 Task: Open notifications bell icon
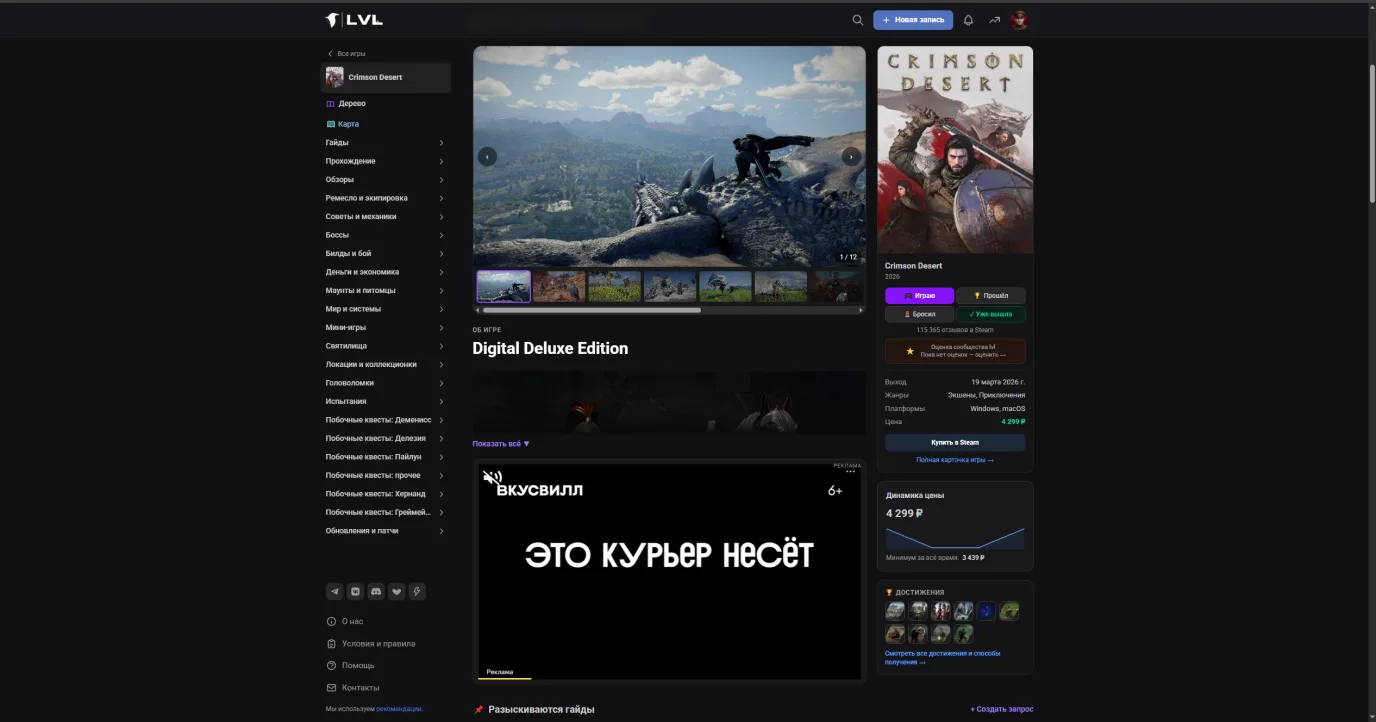pos(968,20)
